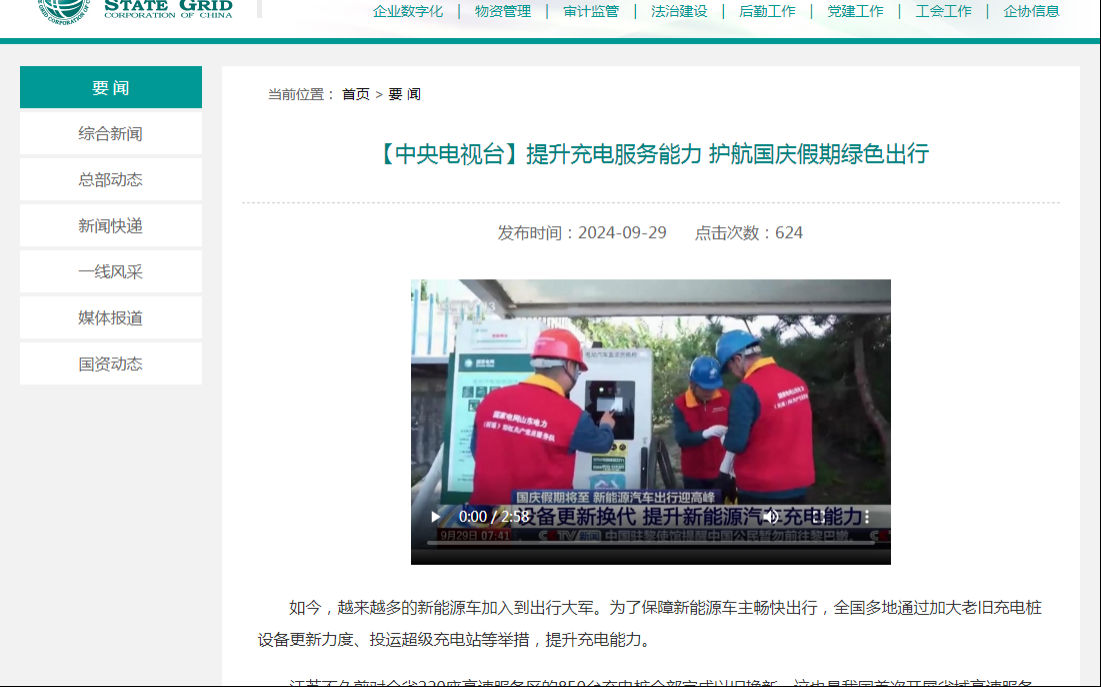Go to 综合新闻 in the sidebar

pyautogui.click(x=111, y=133)
